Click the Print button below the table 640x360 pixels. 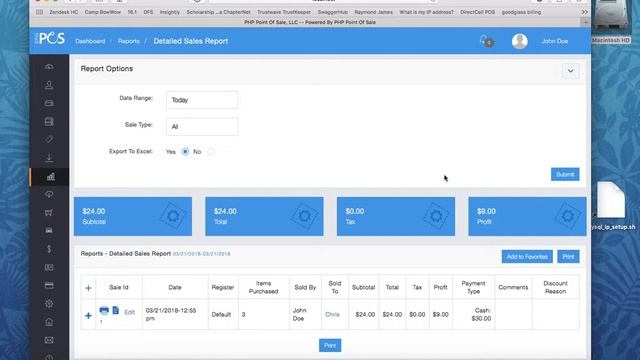[330, 346]
